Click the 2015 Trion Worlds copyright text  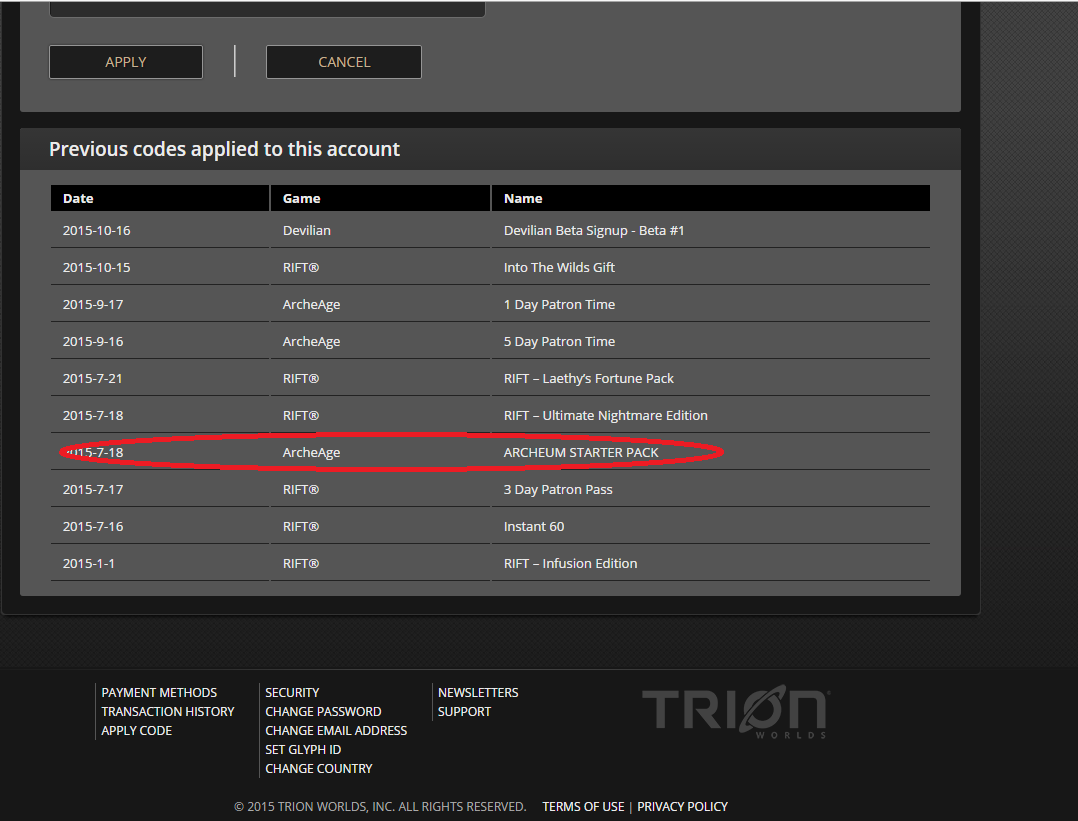380,807
